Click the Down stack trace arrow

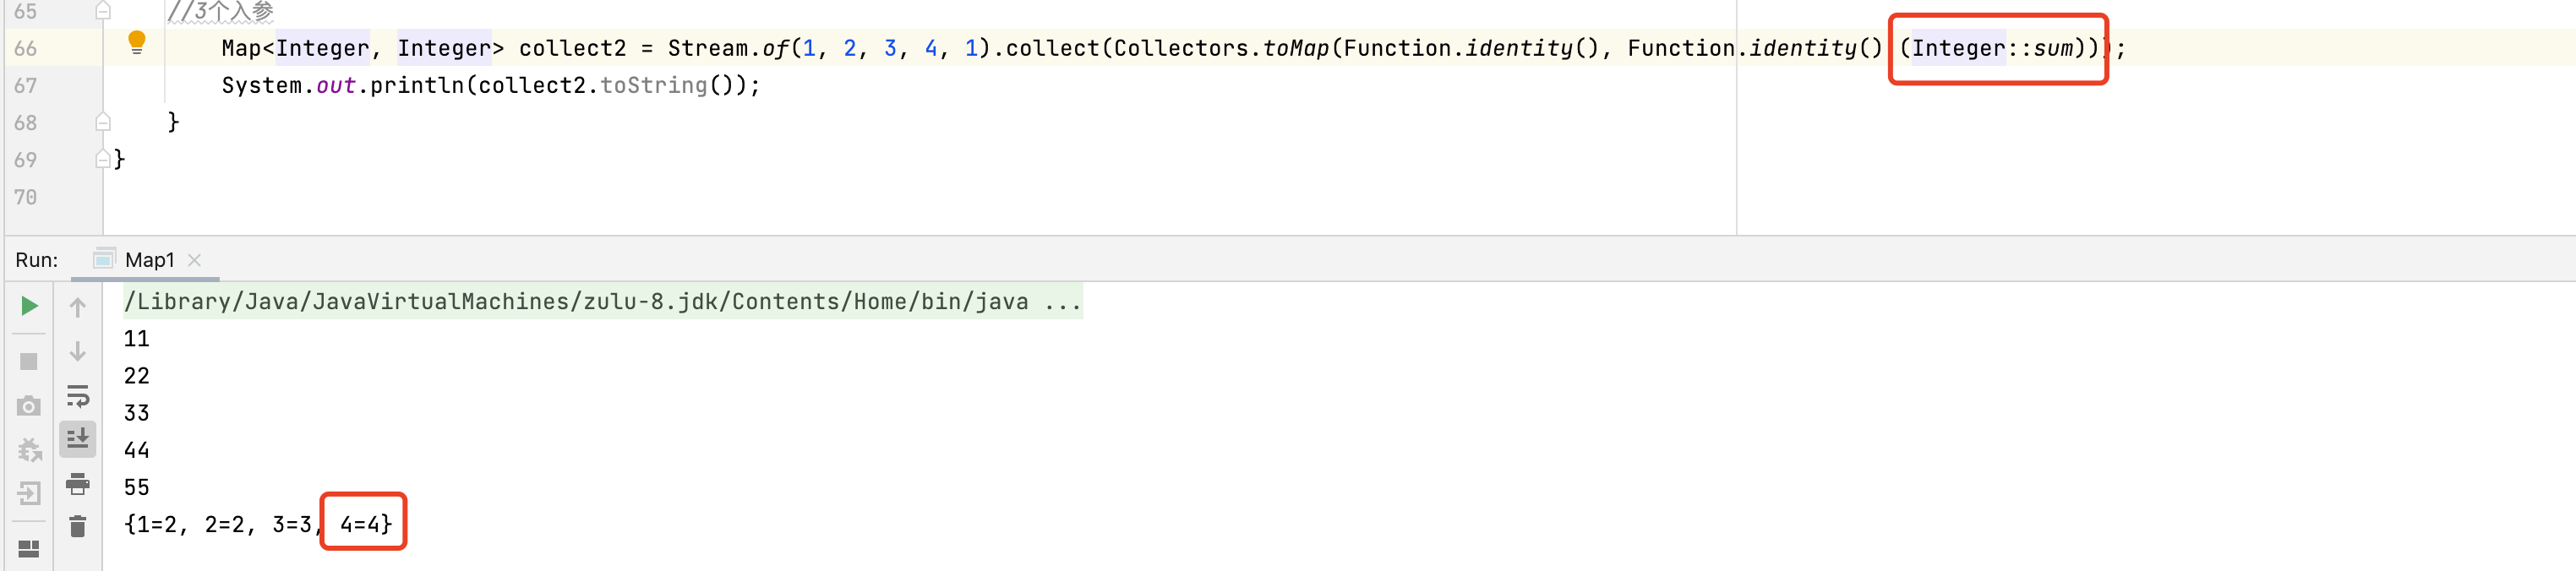coord(78,351)
